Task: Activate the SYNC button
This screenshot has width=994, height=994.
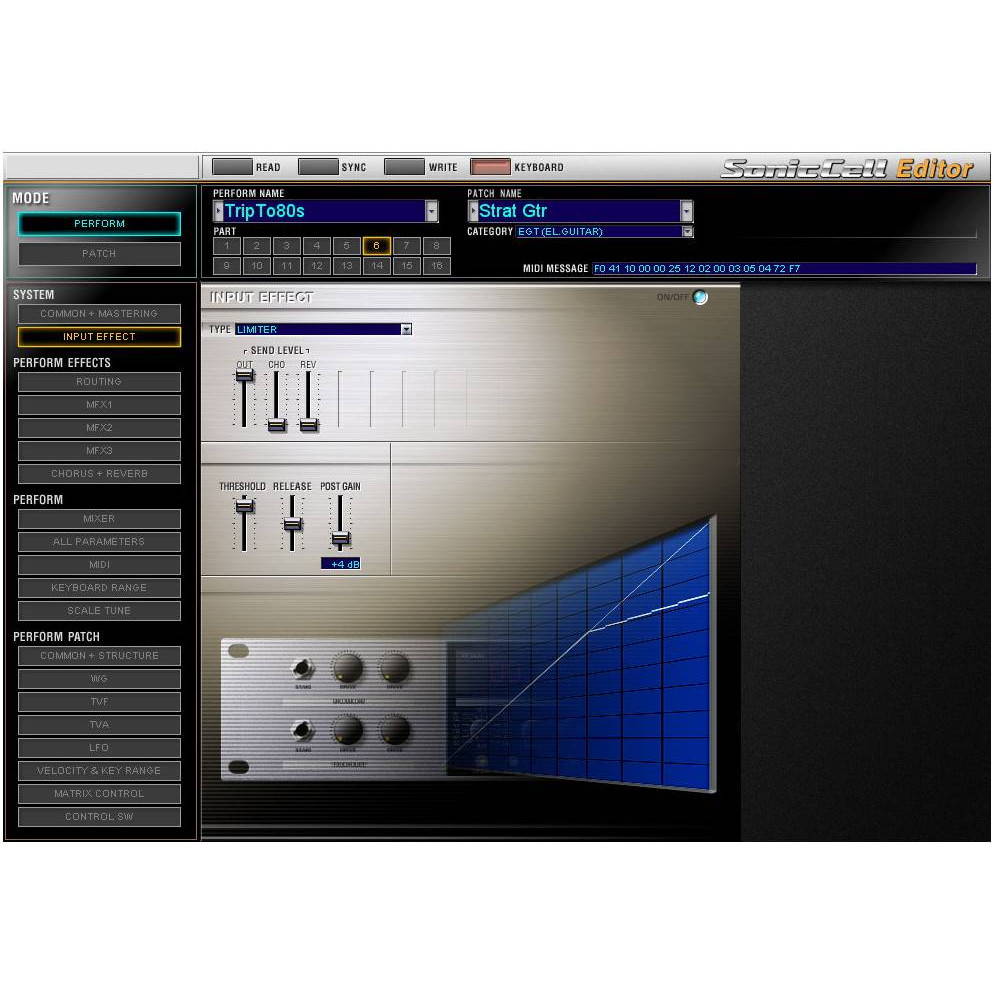Action: pyautogui.click(x=318, y=167)
